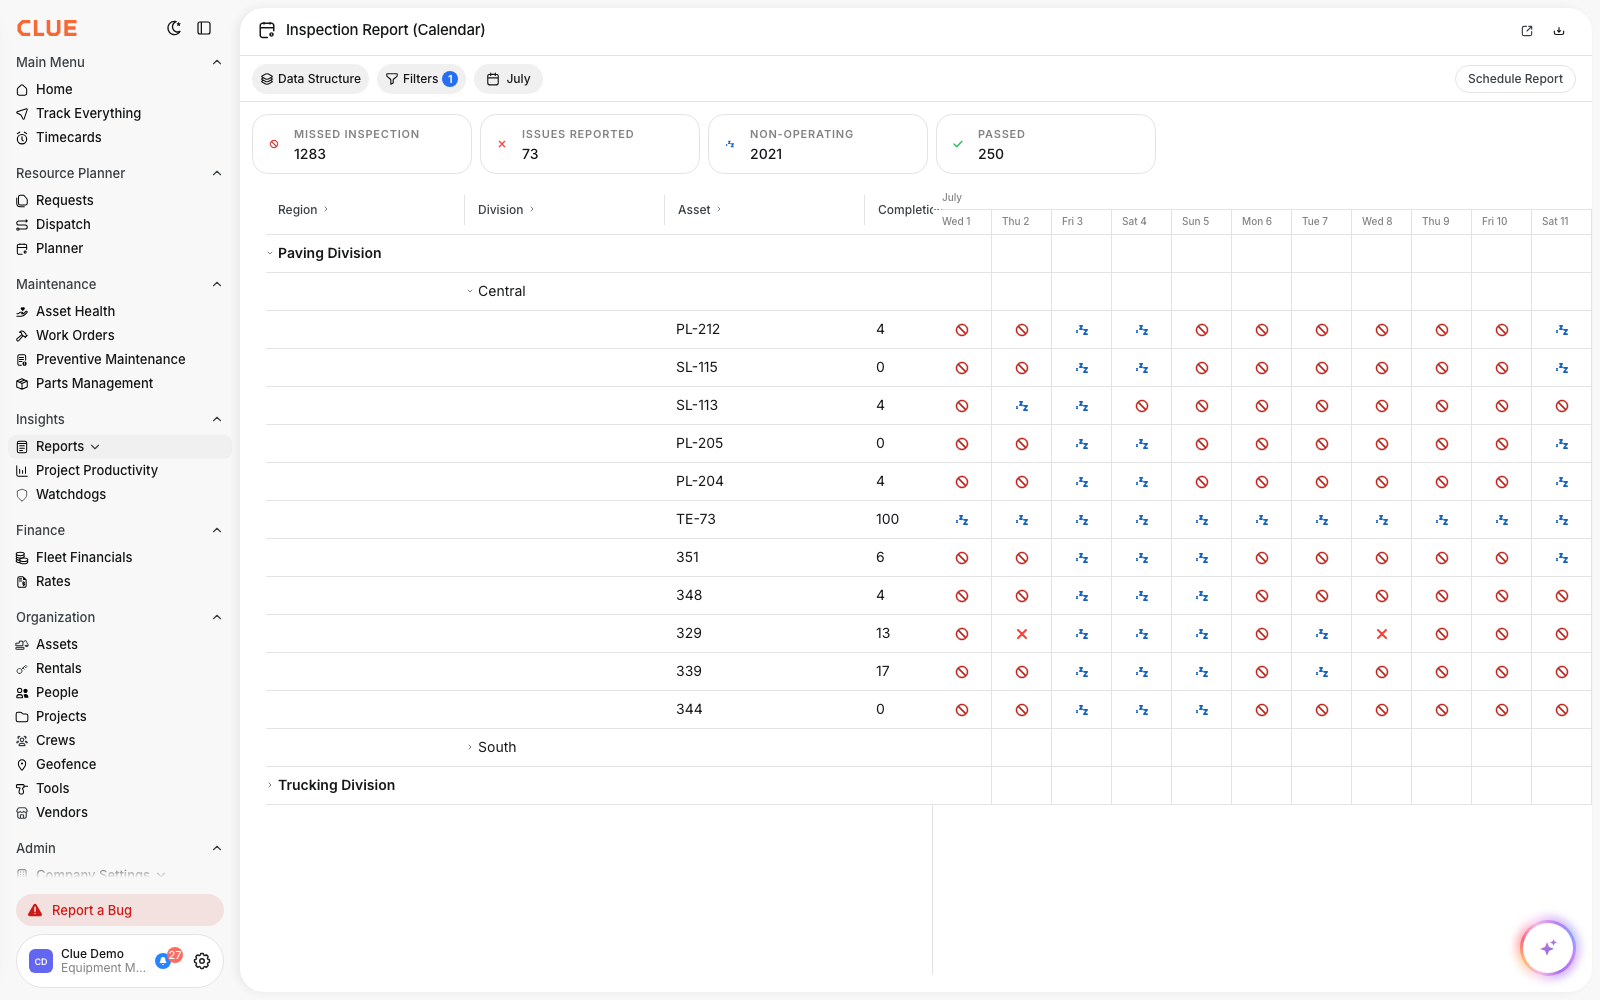
Task: Collapse the Central division group
Action: tap(470, 291)
